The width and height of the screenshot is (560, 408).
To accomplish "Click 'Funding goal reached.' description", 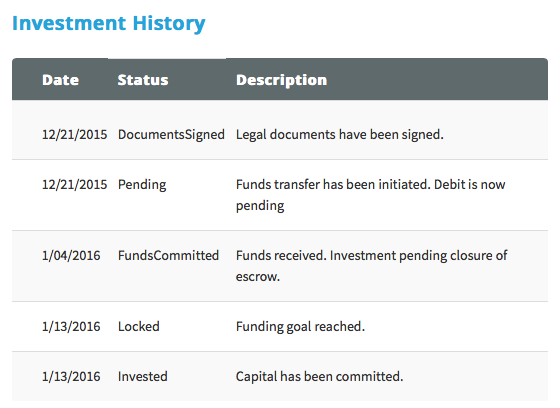I will [300, 327].
